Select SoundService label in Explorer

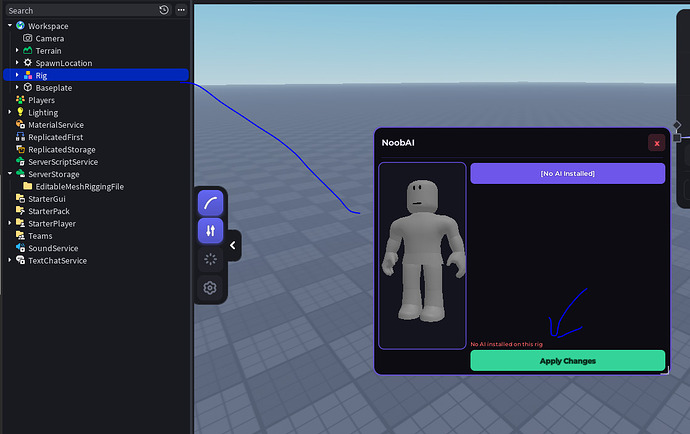(x=53, y=248)
